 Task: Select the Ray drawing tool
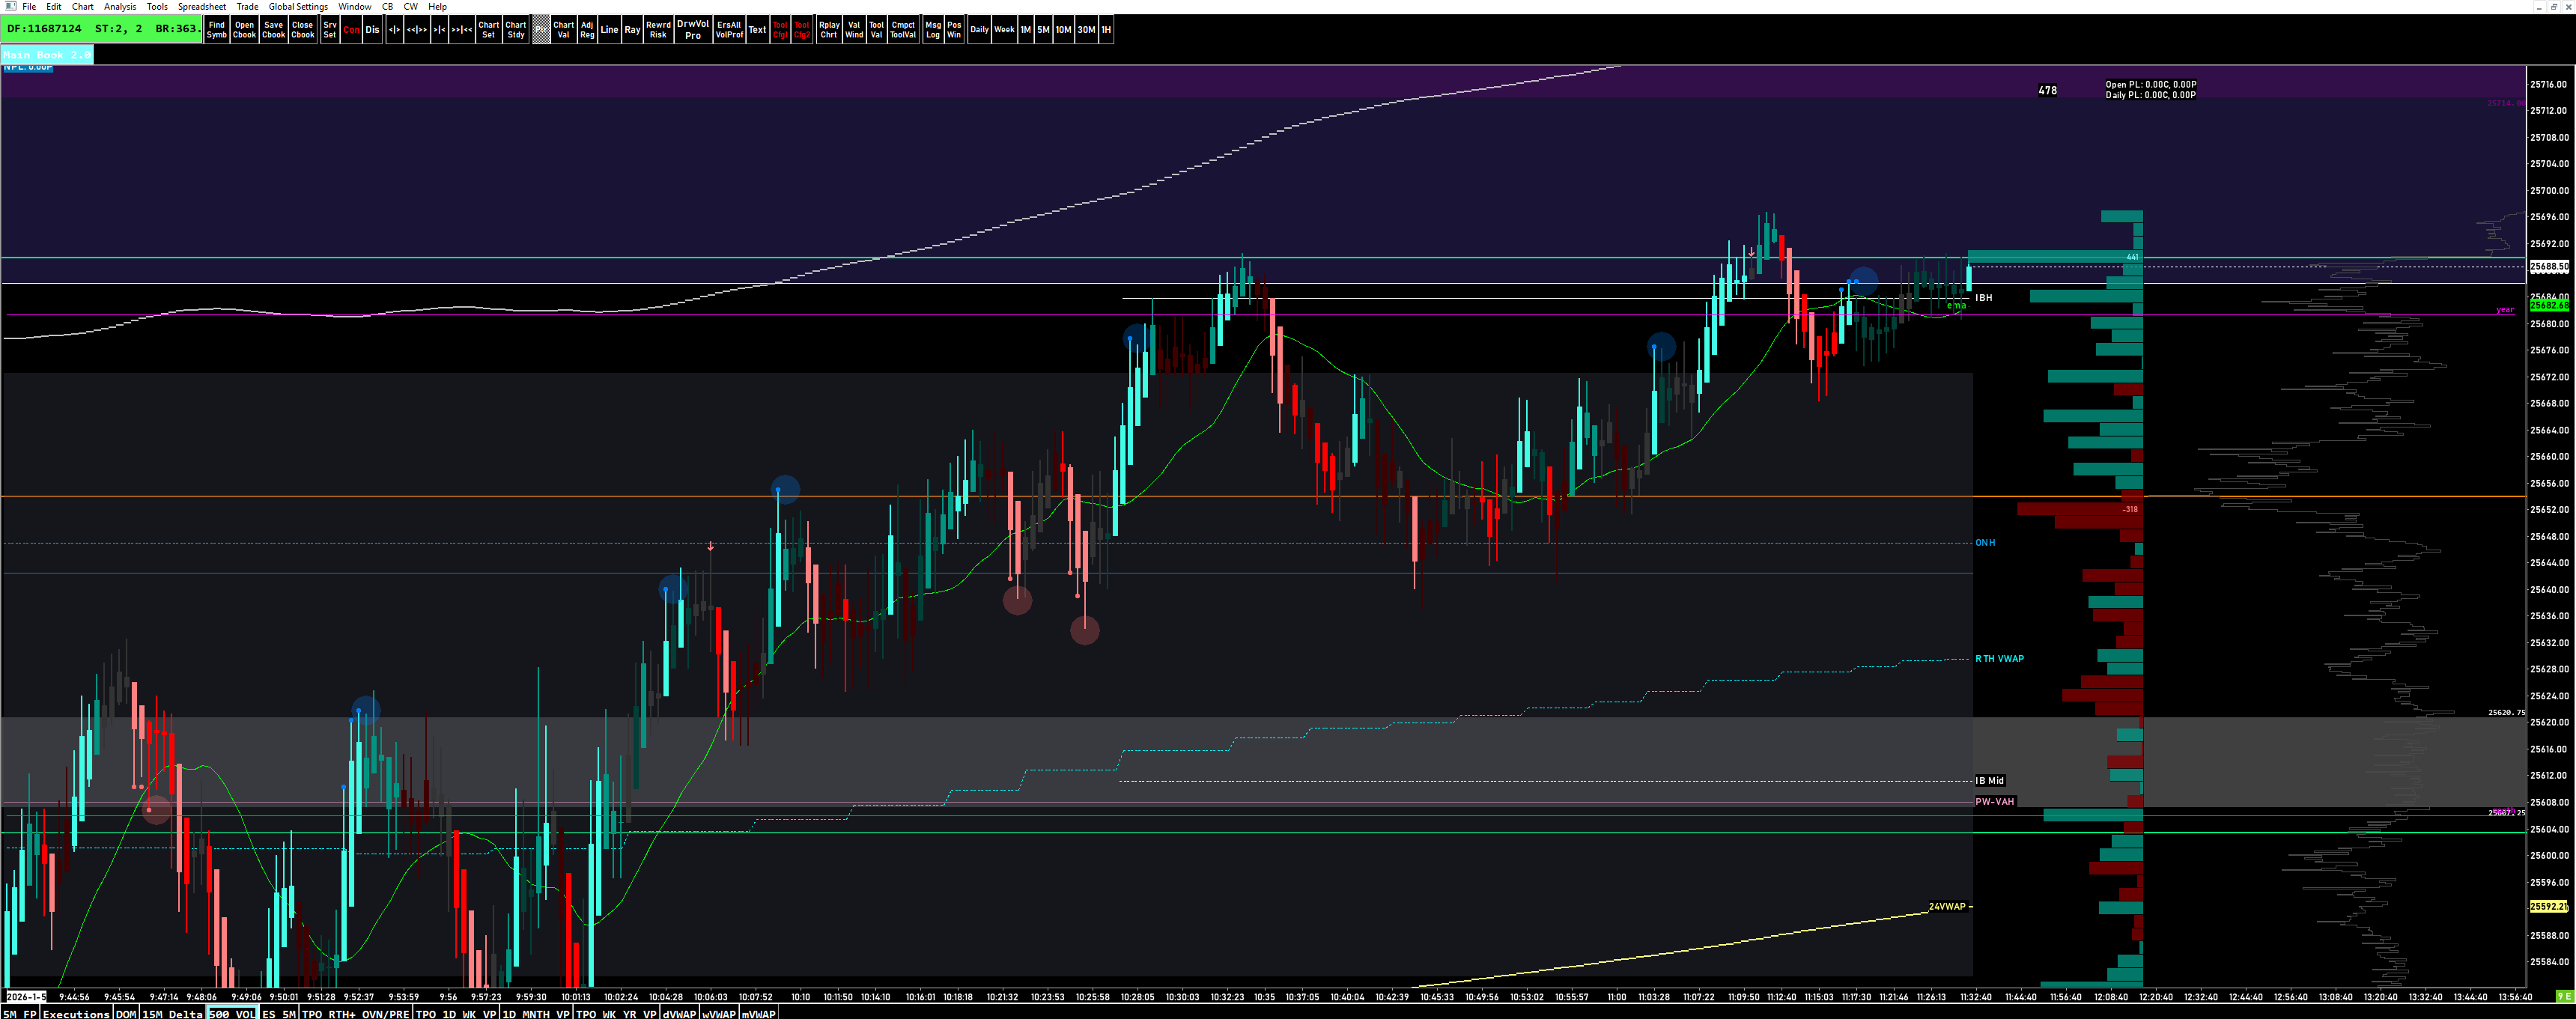click(632, 30)
